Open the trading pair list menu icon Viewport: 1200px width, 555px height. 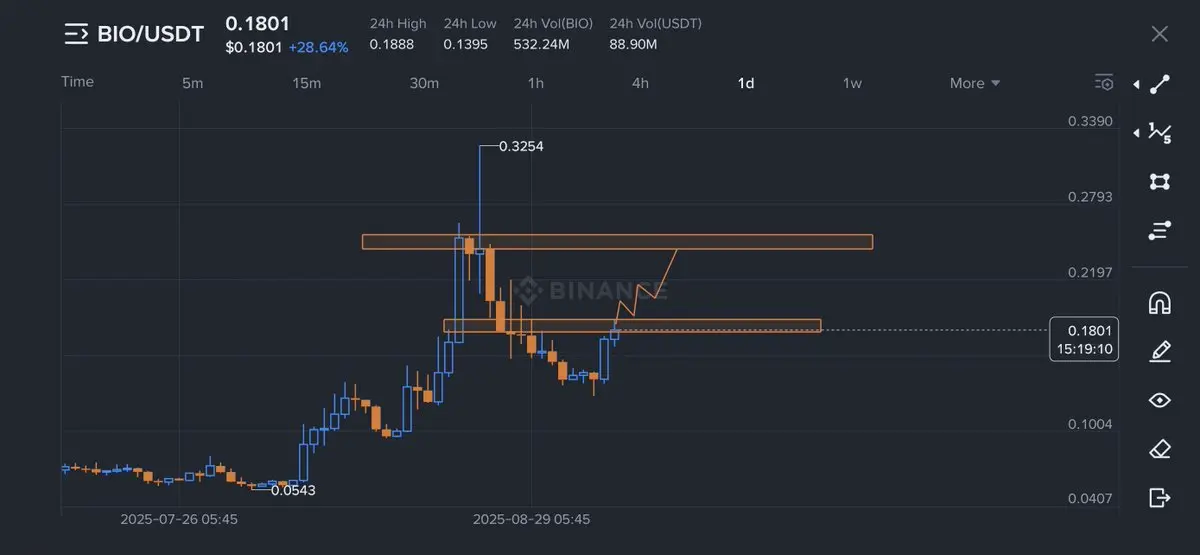76,34
